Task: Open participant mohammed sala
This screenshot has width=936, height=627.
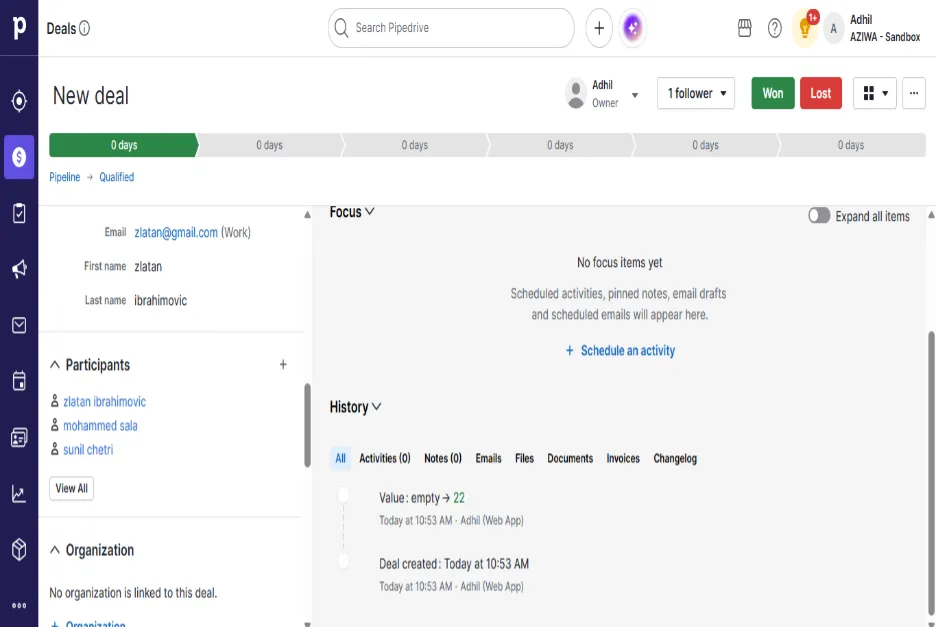Action: coord(100,426)
